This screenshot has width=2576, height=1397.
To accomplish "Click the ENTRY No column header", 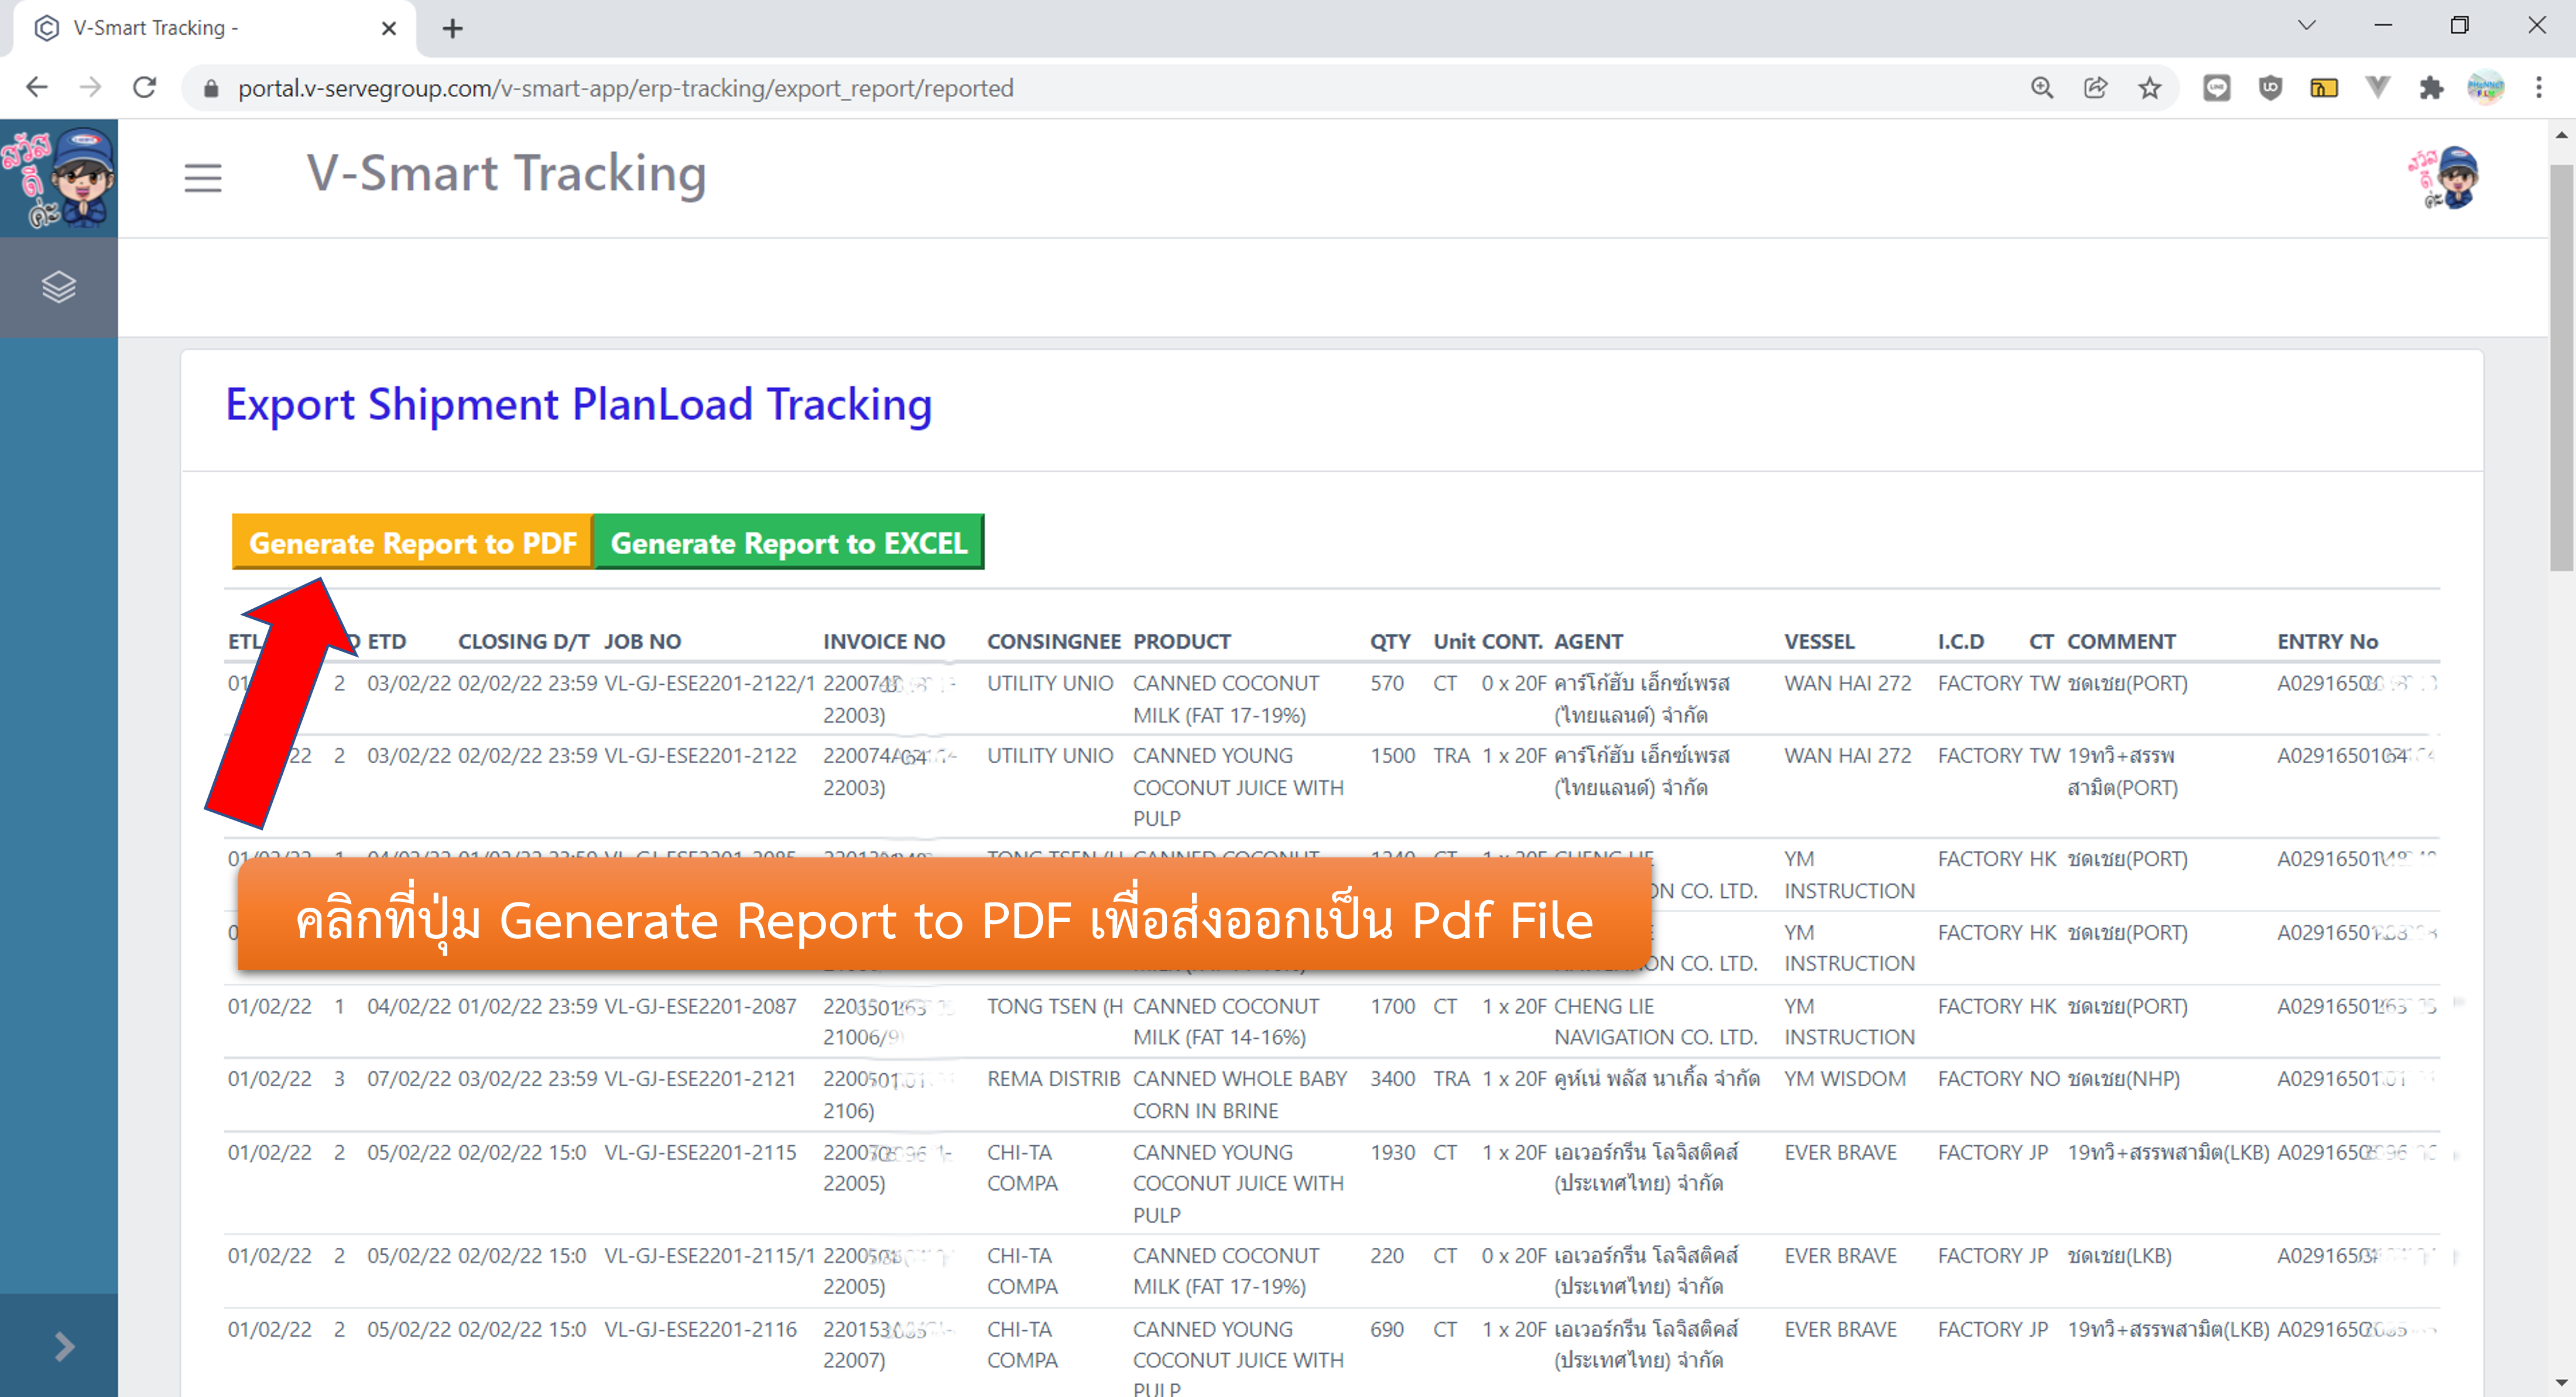I will pos(2328,641).
